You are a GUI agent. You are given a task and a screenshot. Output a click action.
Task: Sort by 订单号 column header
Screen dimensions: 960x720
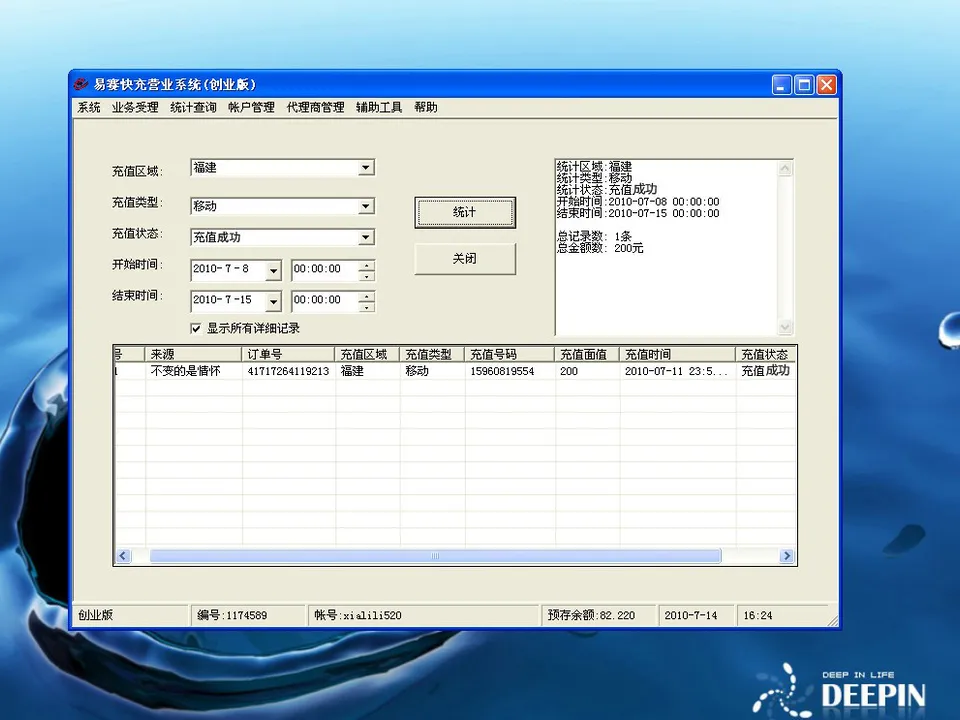[288, 355]
